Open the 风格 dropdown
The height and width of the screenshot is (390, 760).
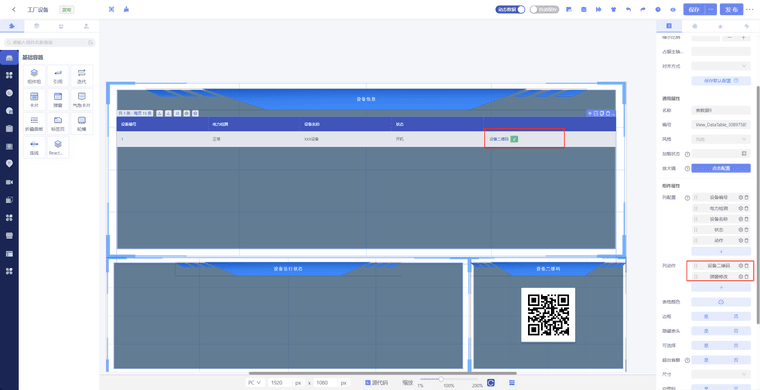(x=721, y=139)
